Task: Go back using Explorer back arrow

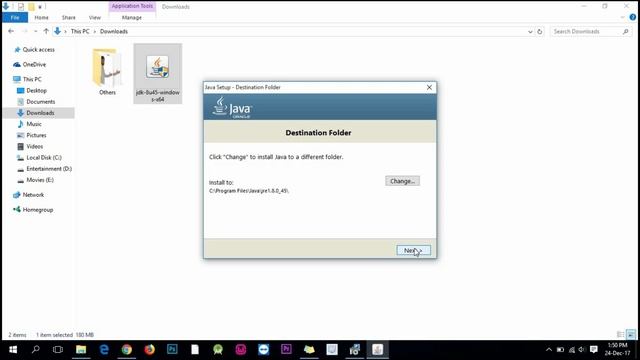Action: 11,31
